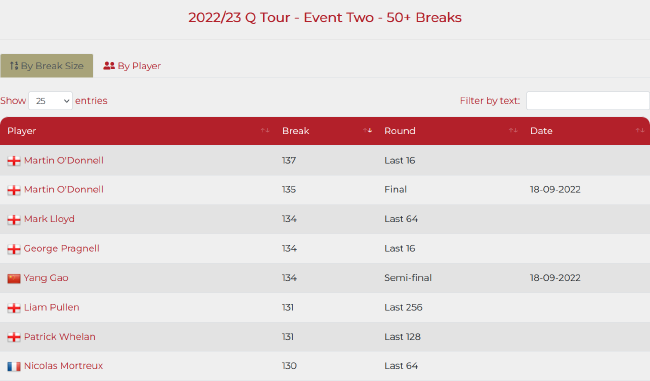Switch to the By Player tab
650x381 pixels.
[x=132, y=66]
